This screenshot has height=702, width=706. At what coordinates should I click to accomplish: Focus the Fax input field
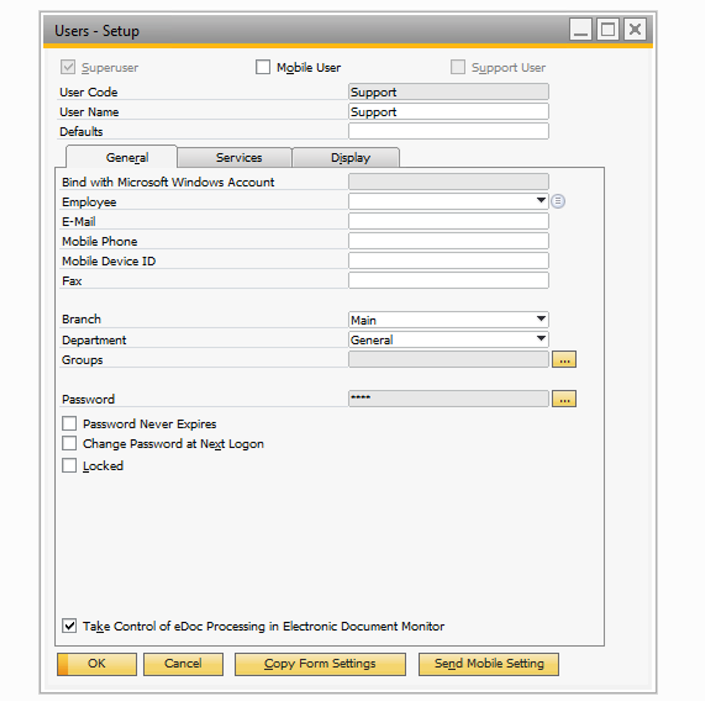tap(448, 281)
